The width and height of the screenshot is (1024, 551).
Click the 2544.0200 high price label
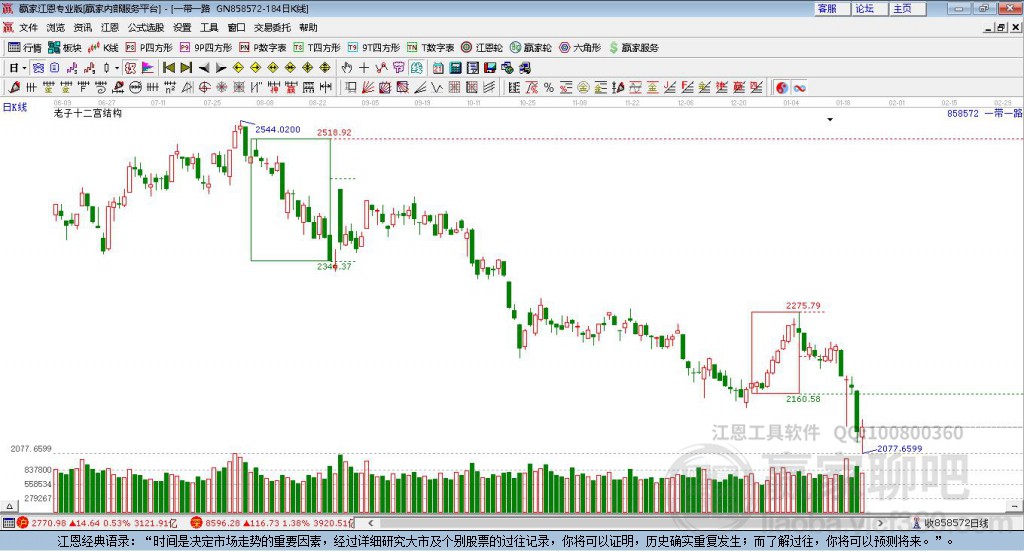(x=278, y=129)
